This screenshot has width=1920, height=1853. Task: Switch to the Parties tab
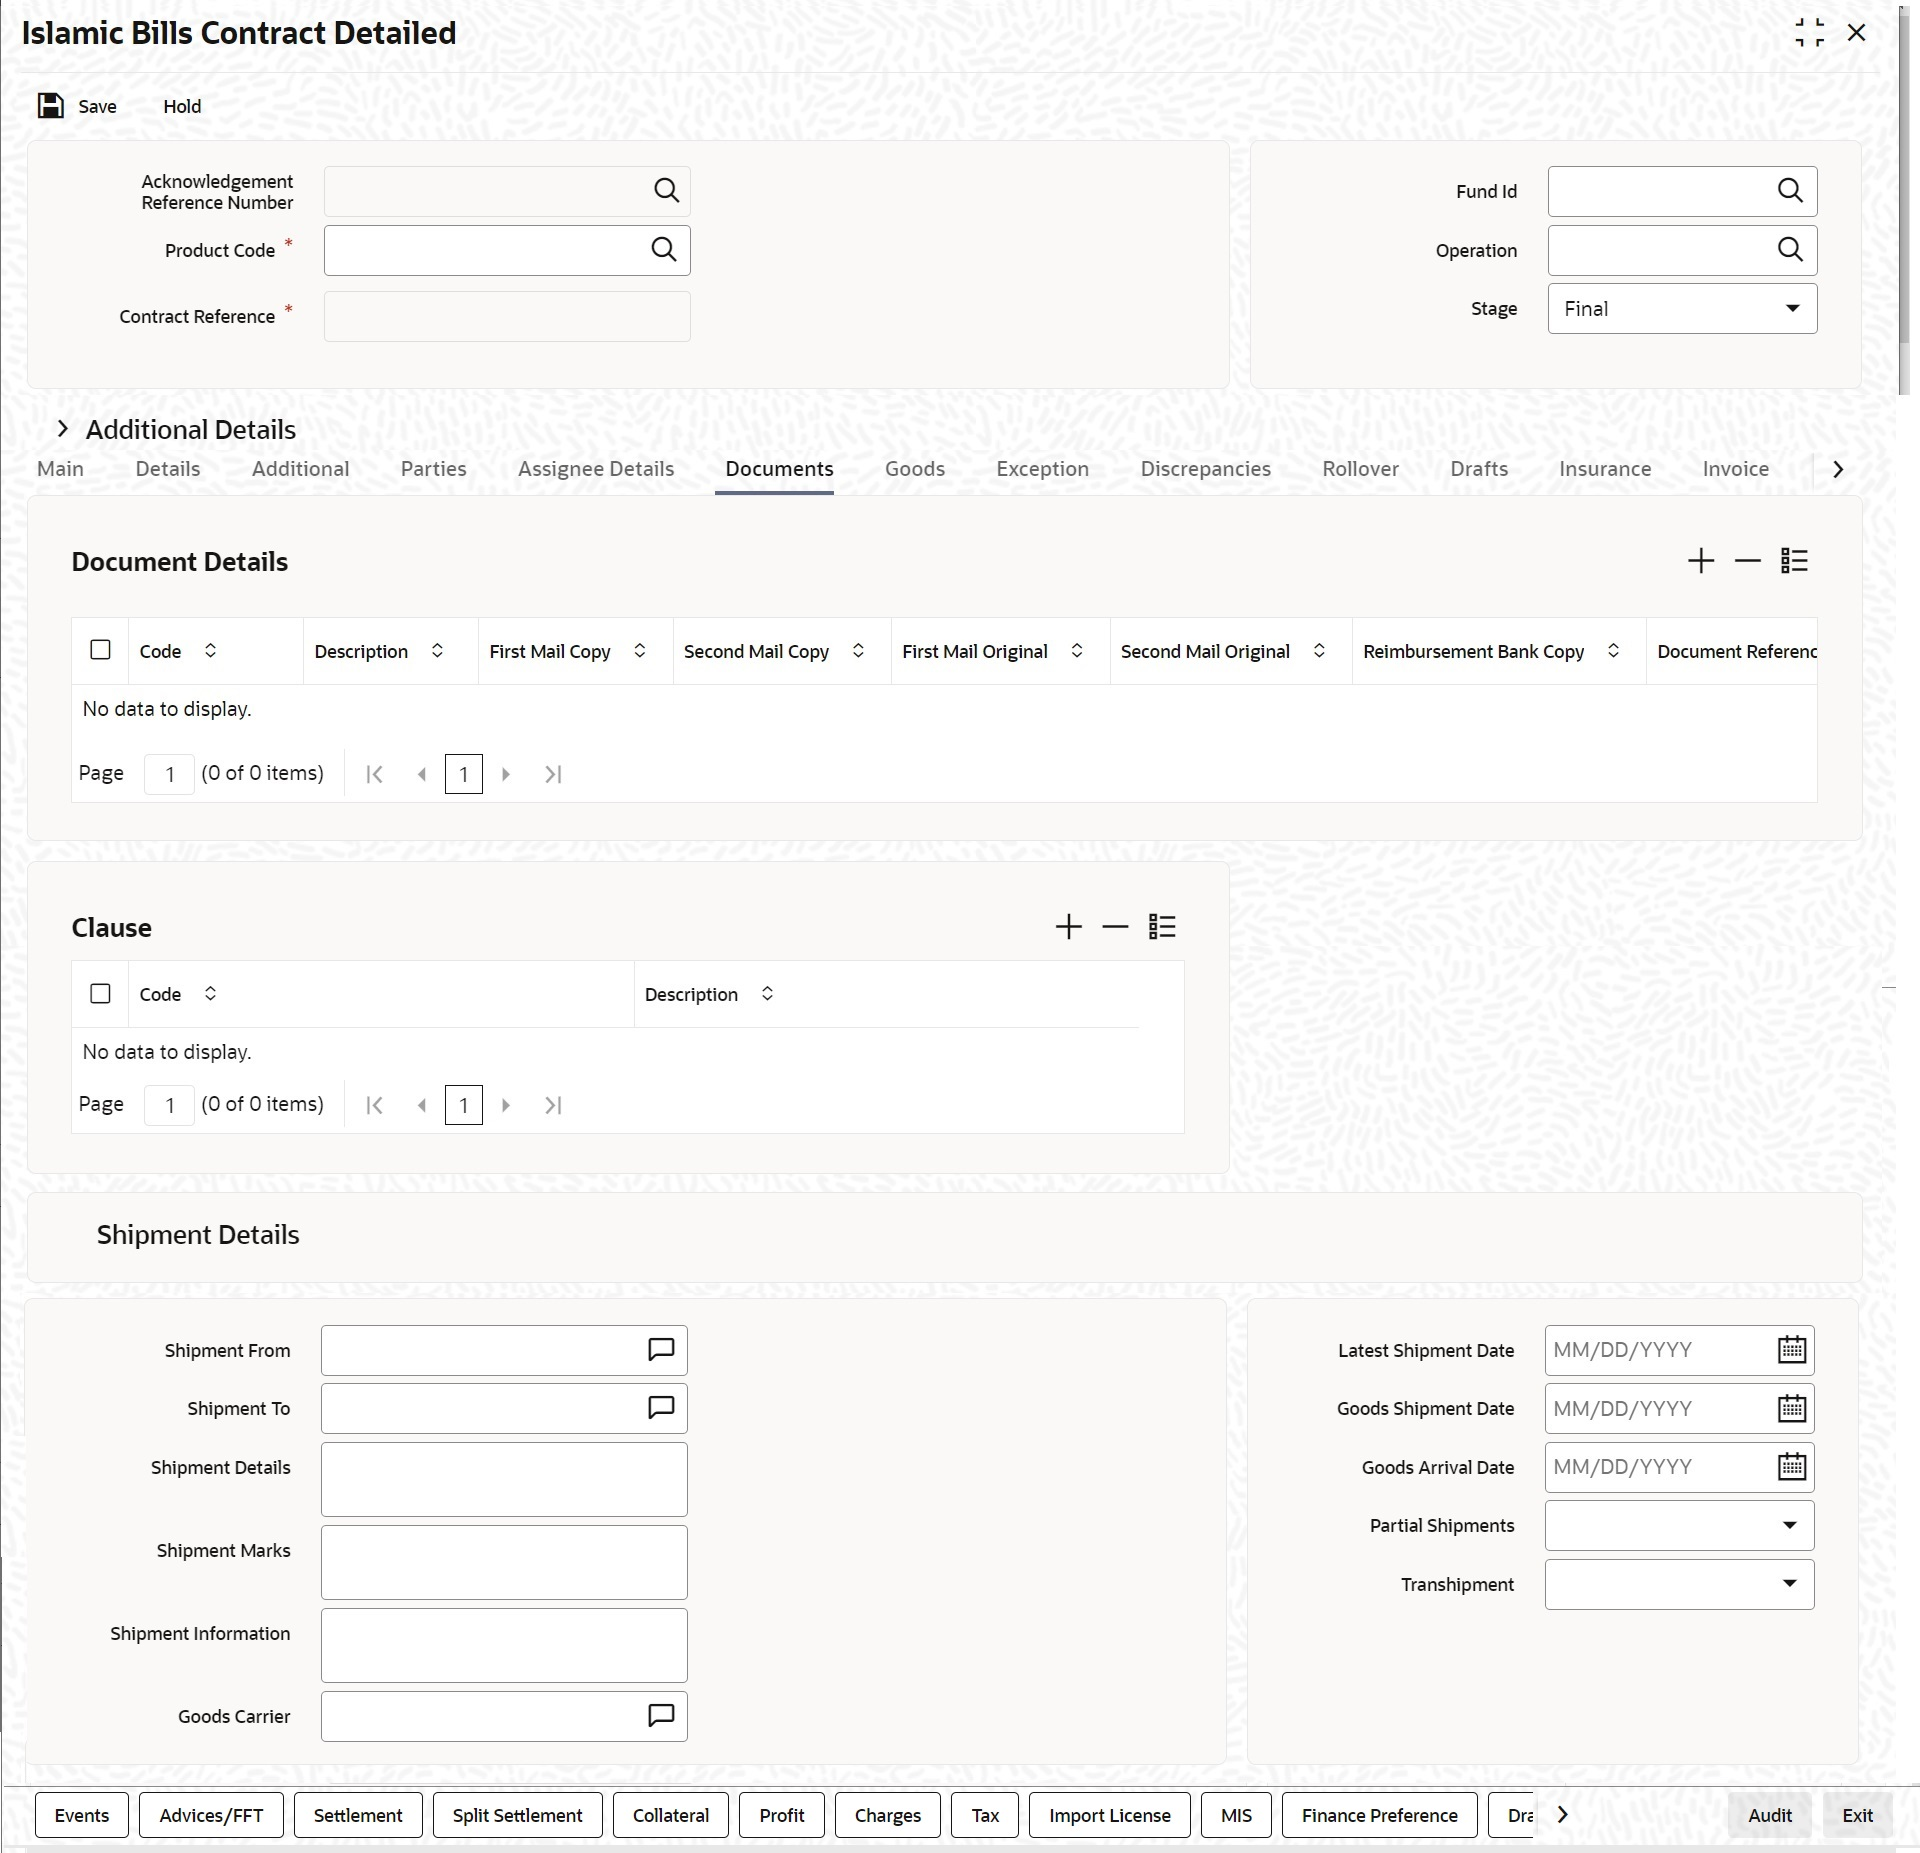click(x=433, y=469)
